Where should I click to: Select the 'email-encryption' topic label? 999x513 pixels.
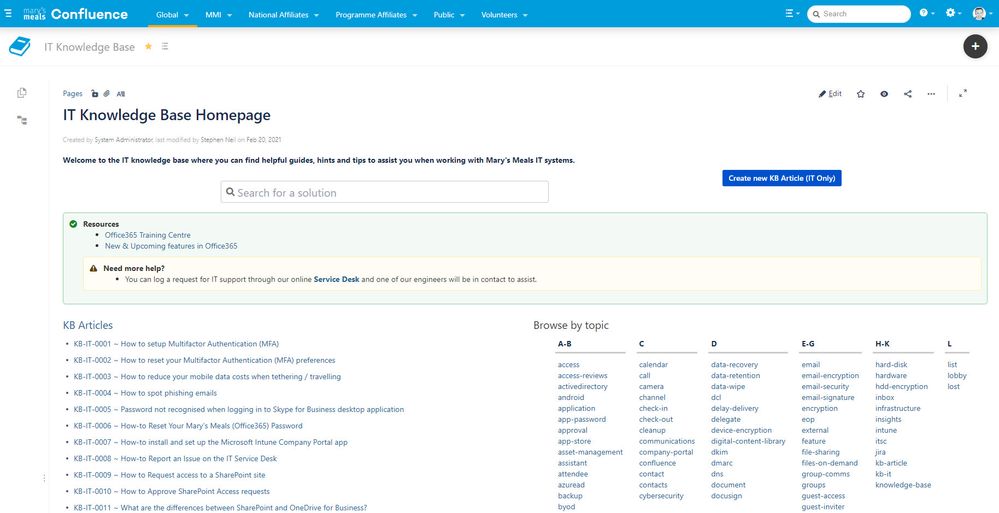(x=830, y=375)
